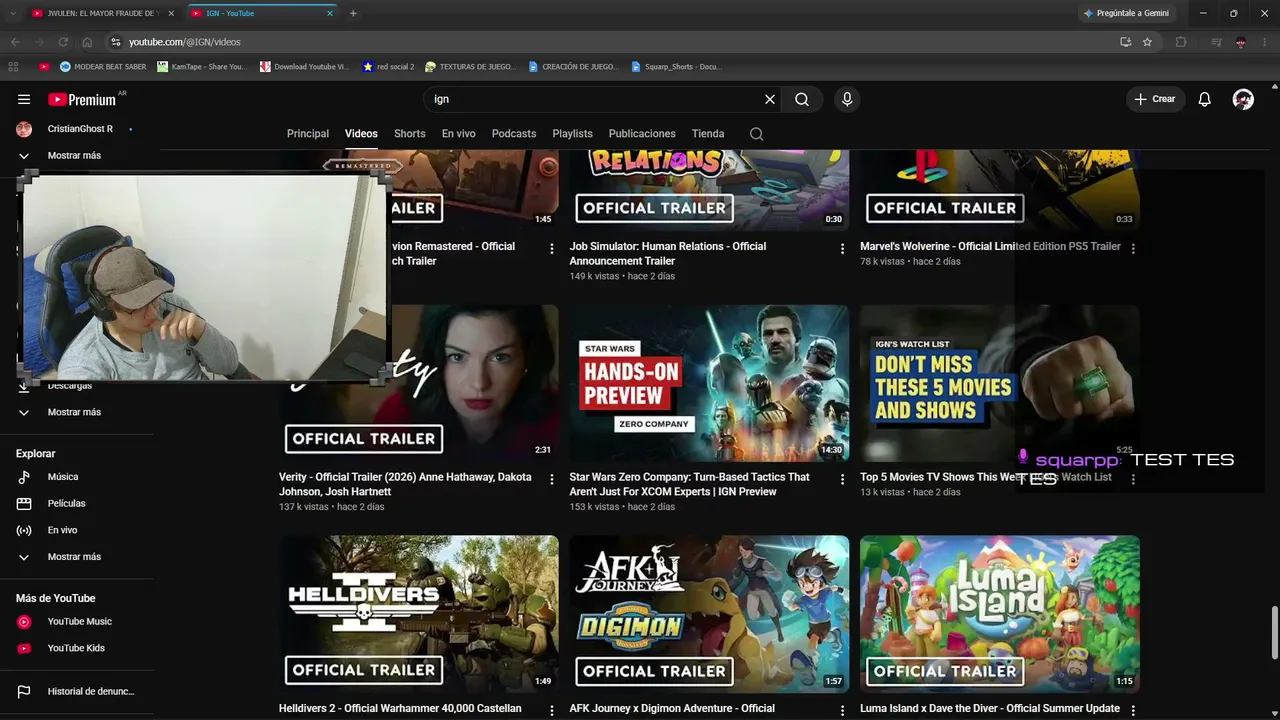Open Verity Official Trailer title link
This screenshot has width=1280, height=720.
pyautogui.click(x=406, y=485)
